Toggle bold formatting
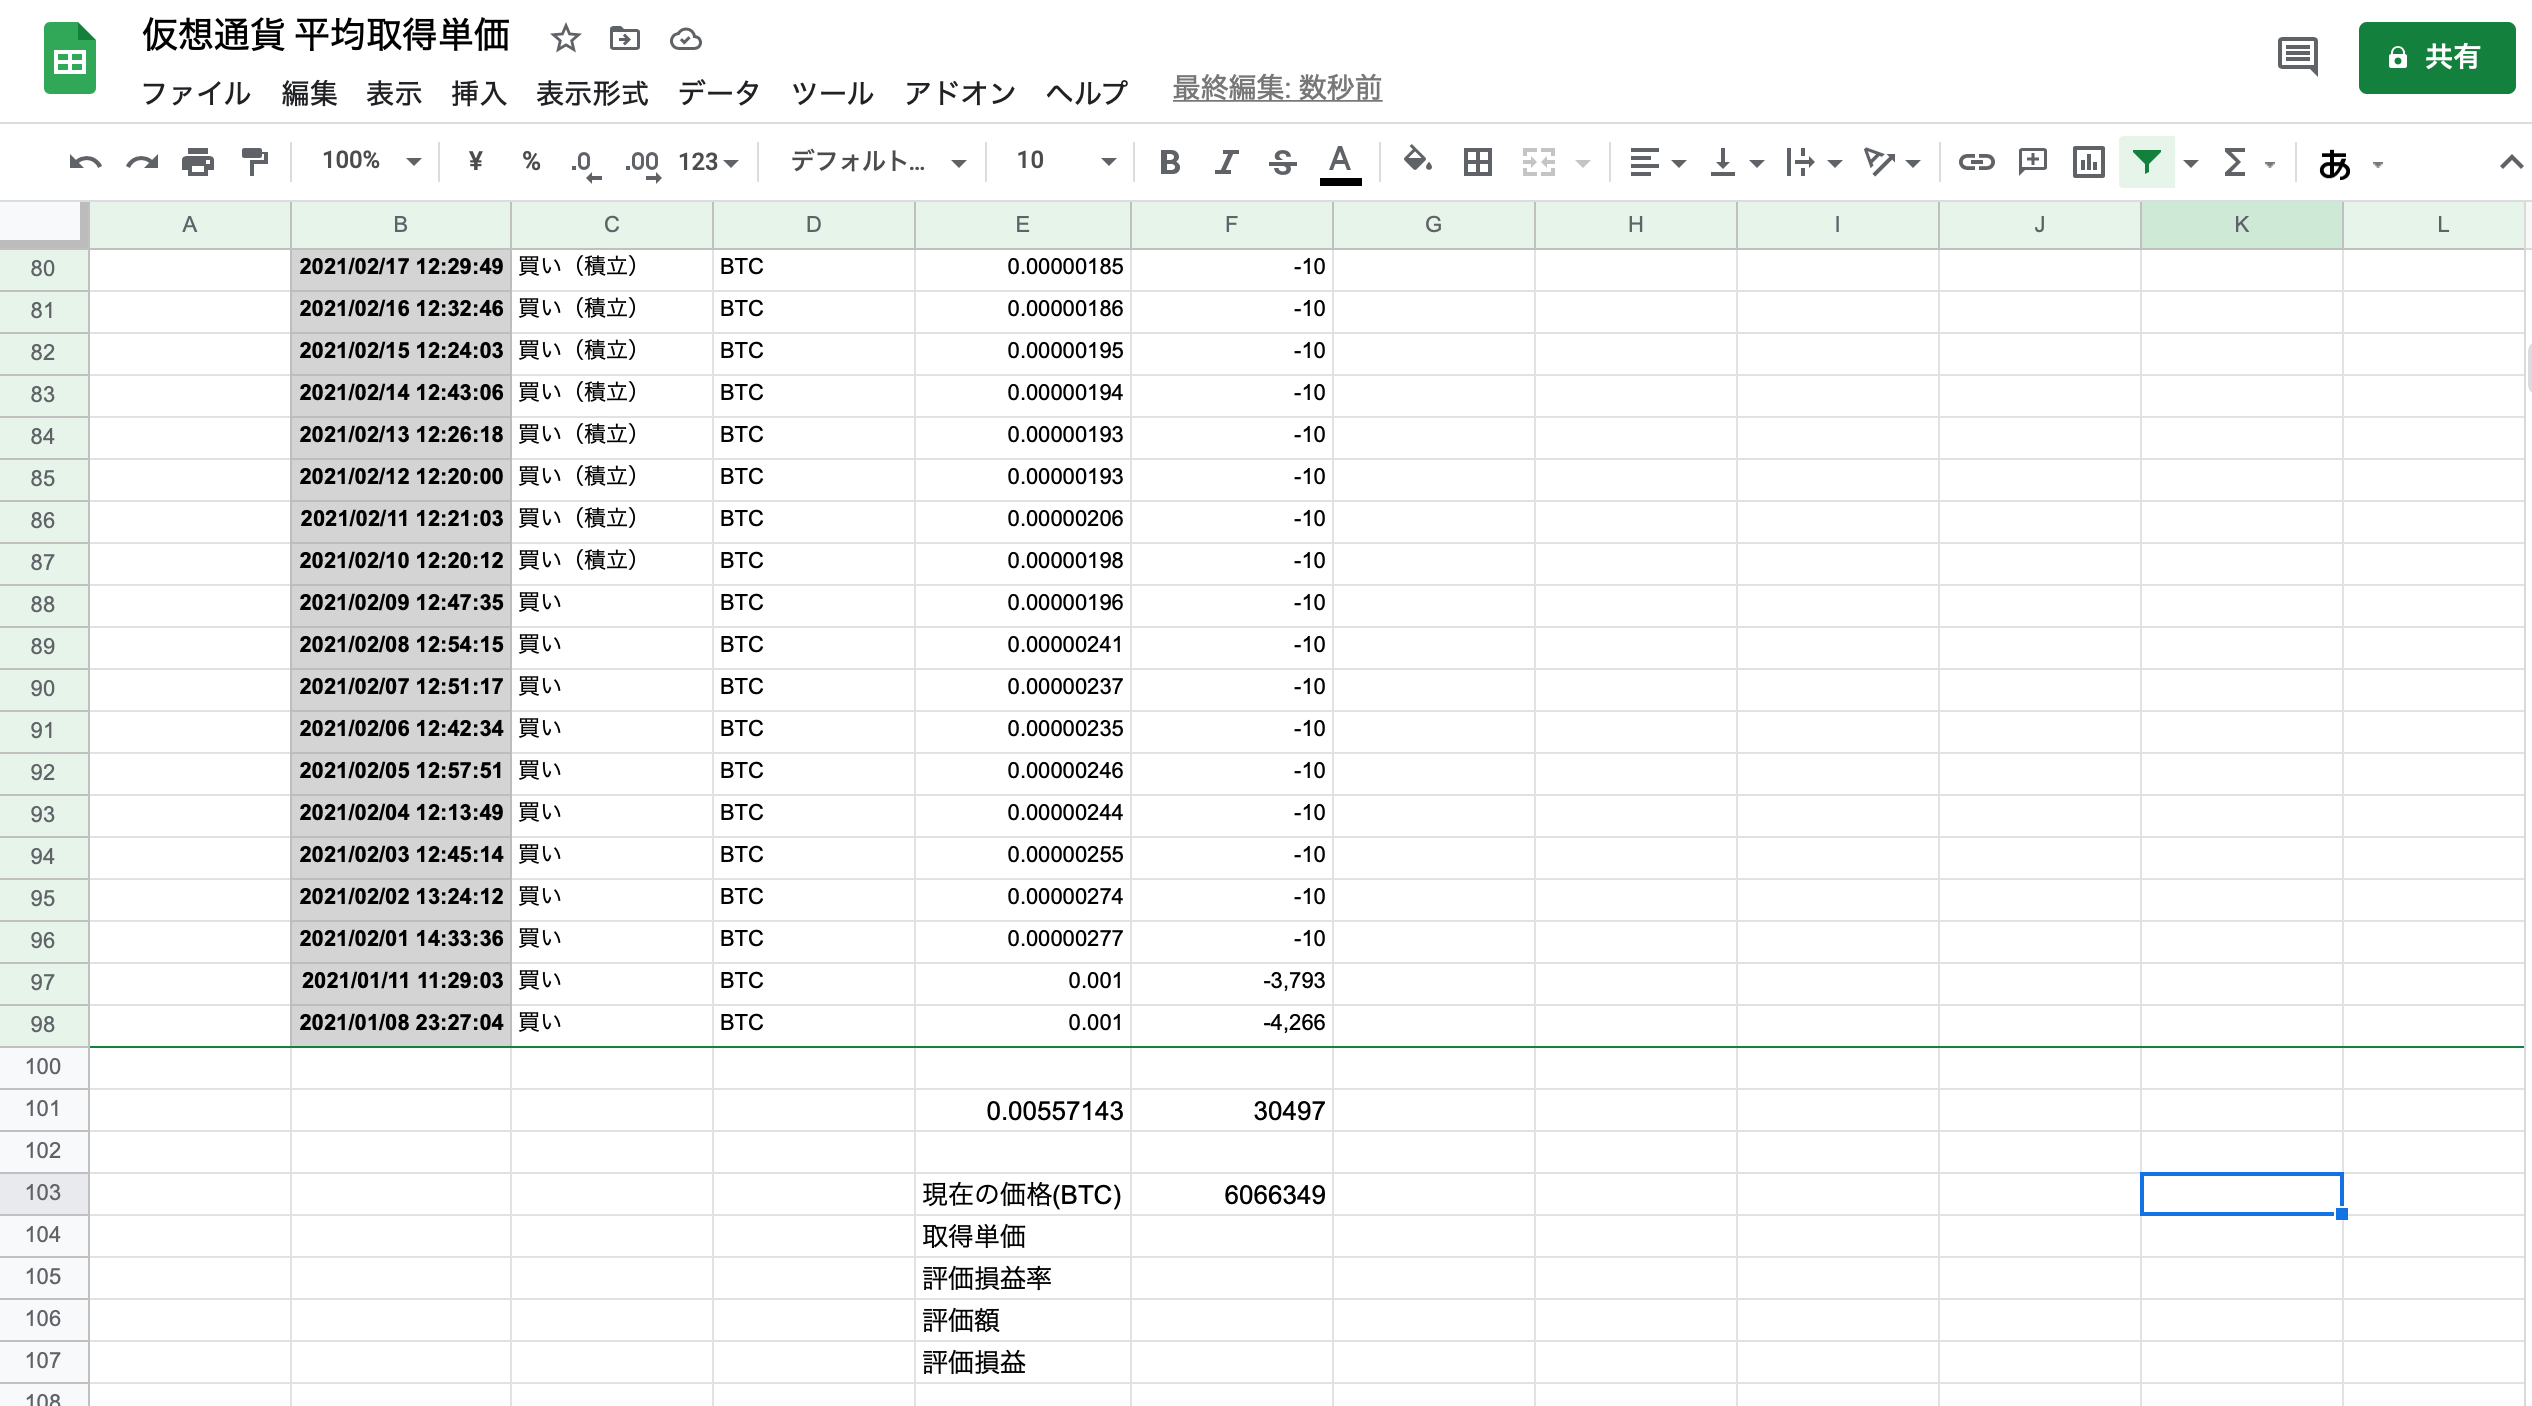Viewport: 2532px width, 1406px height. (x=1169, y=162)
